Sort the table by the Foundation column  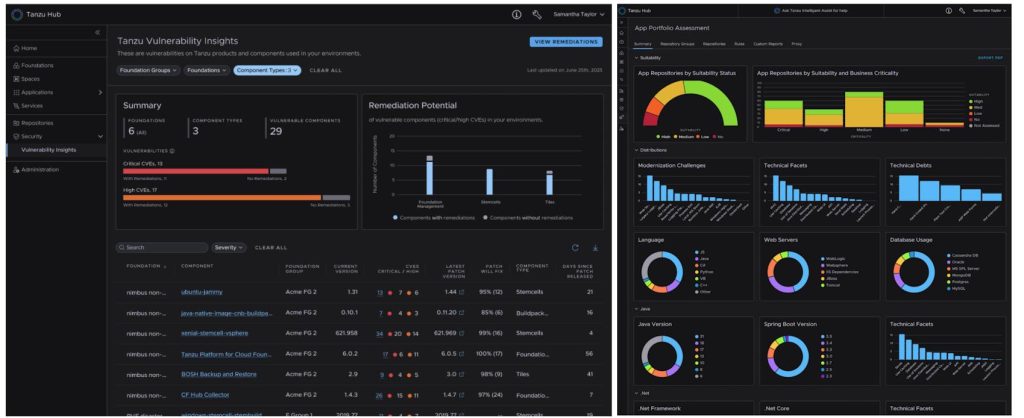pos(147,266)
